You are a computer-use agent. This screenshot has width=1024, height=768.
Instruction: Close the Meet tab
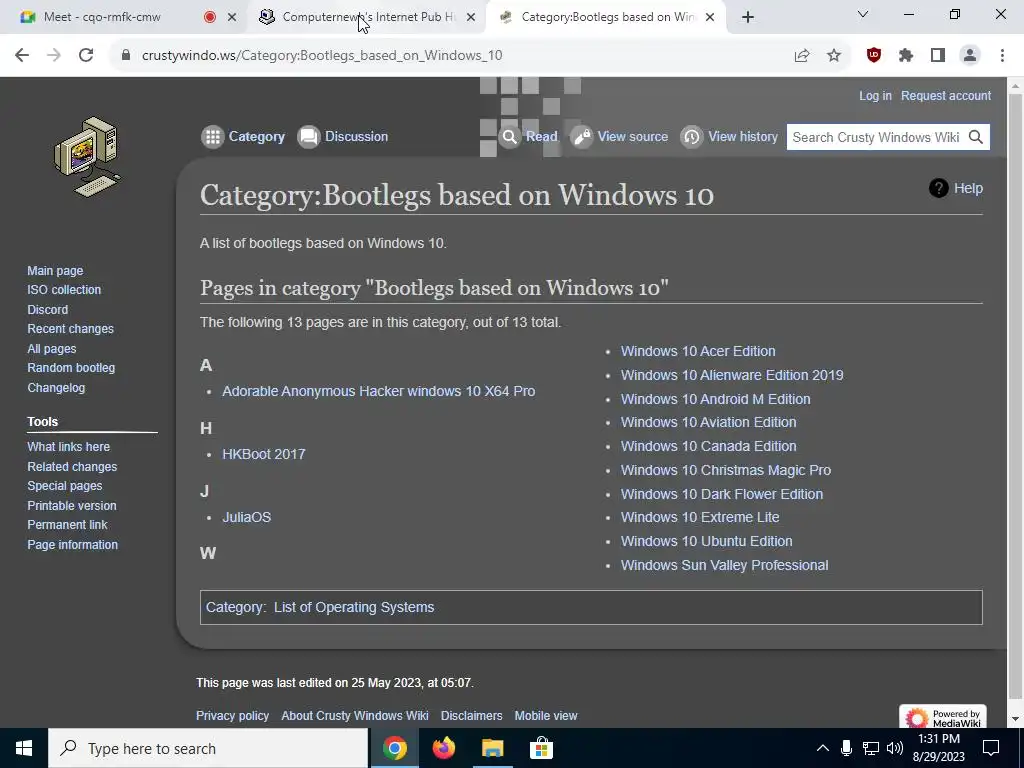tap(232, 17)
